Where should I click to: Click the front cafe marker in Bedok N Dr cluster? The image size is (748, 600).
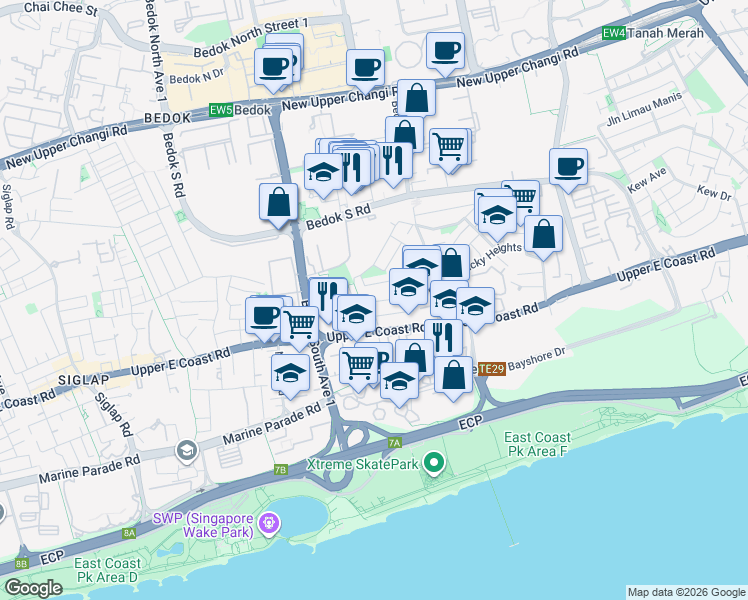tap(273, 70)
